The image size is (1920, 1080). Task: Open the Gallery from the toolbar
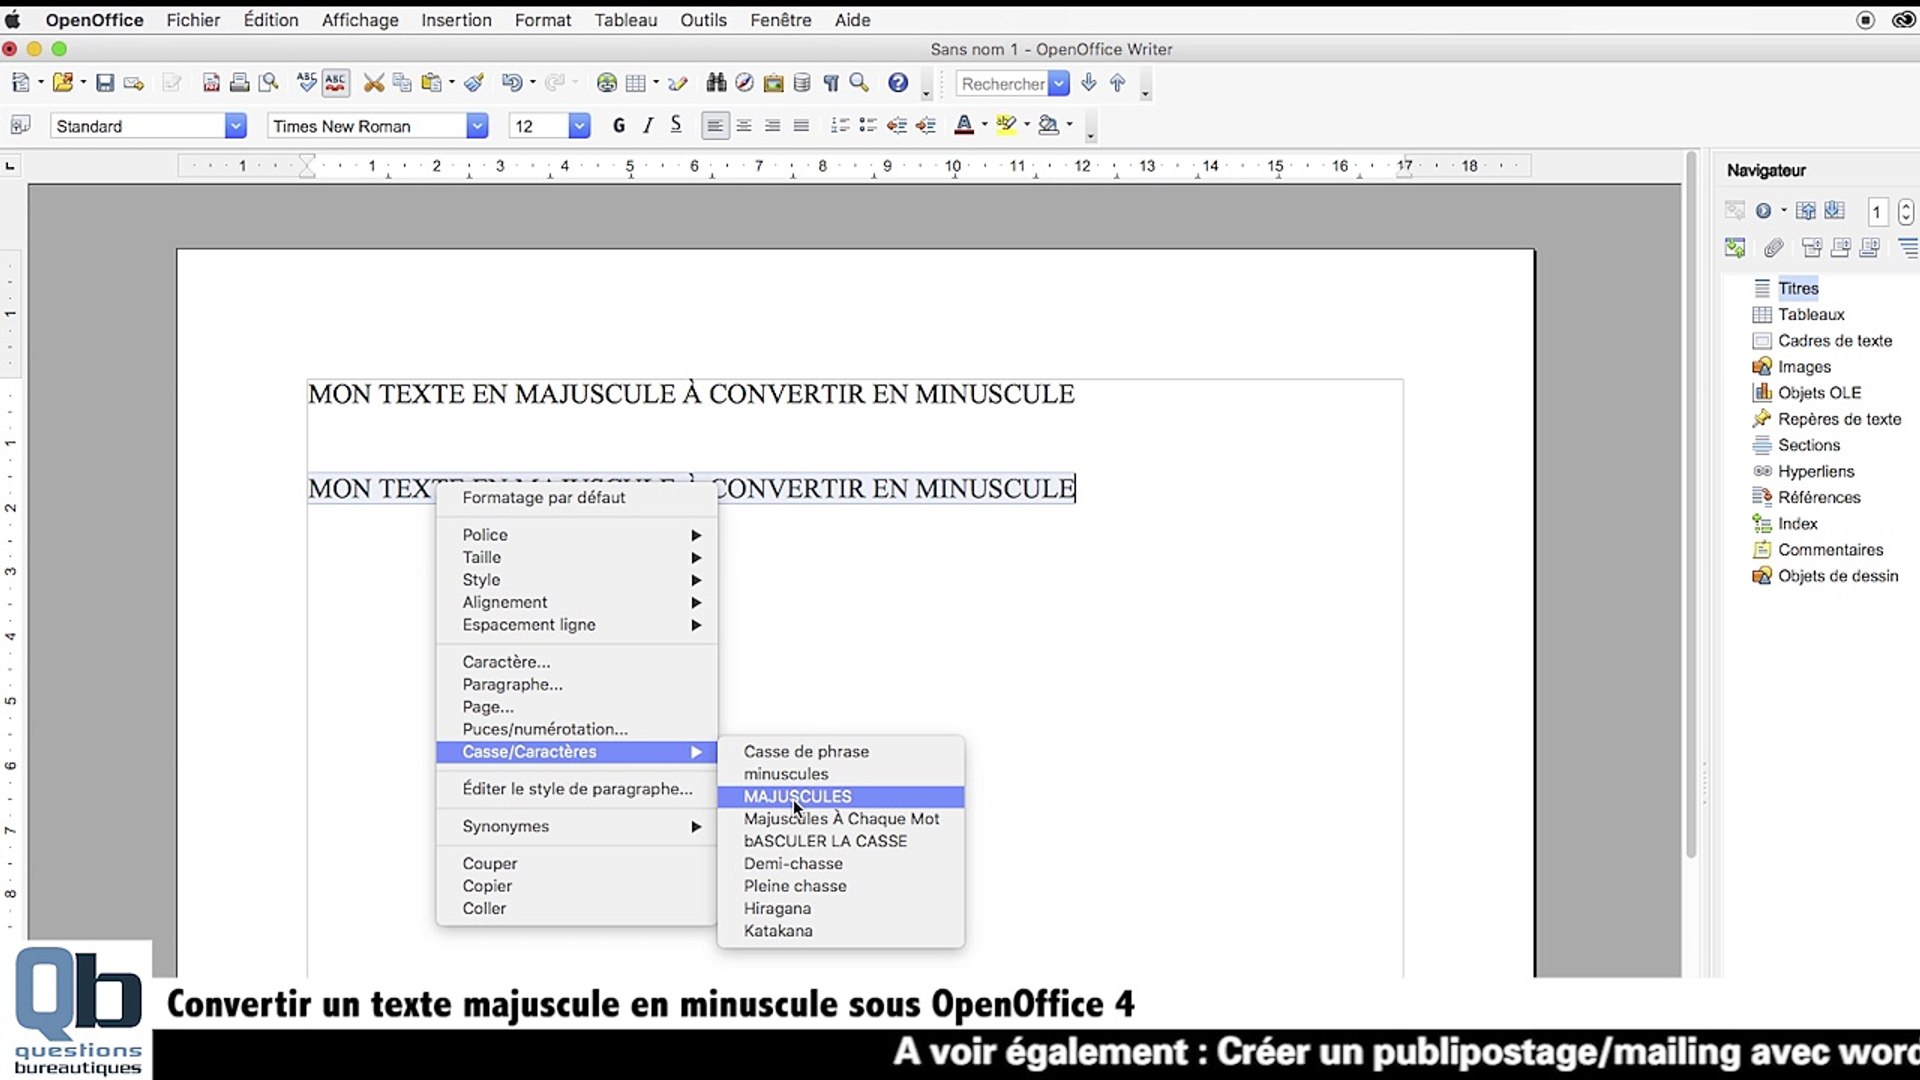pyautogui.click(x=775, y=83)
